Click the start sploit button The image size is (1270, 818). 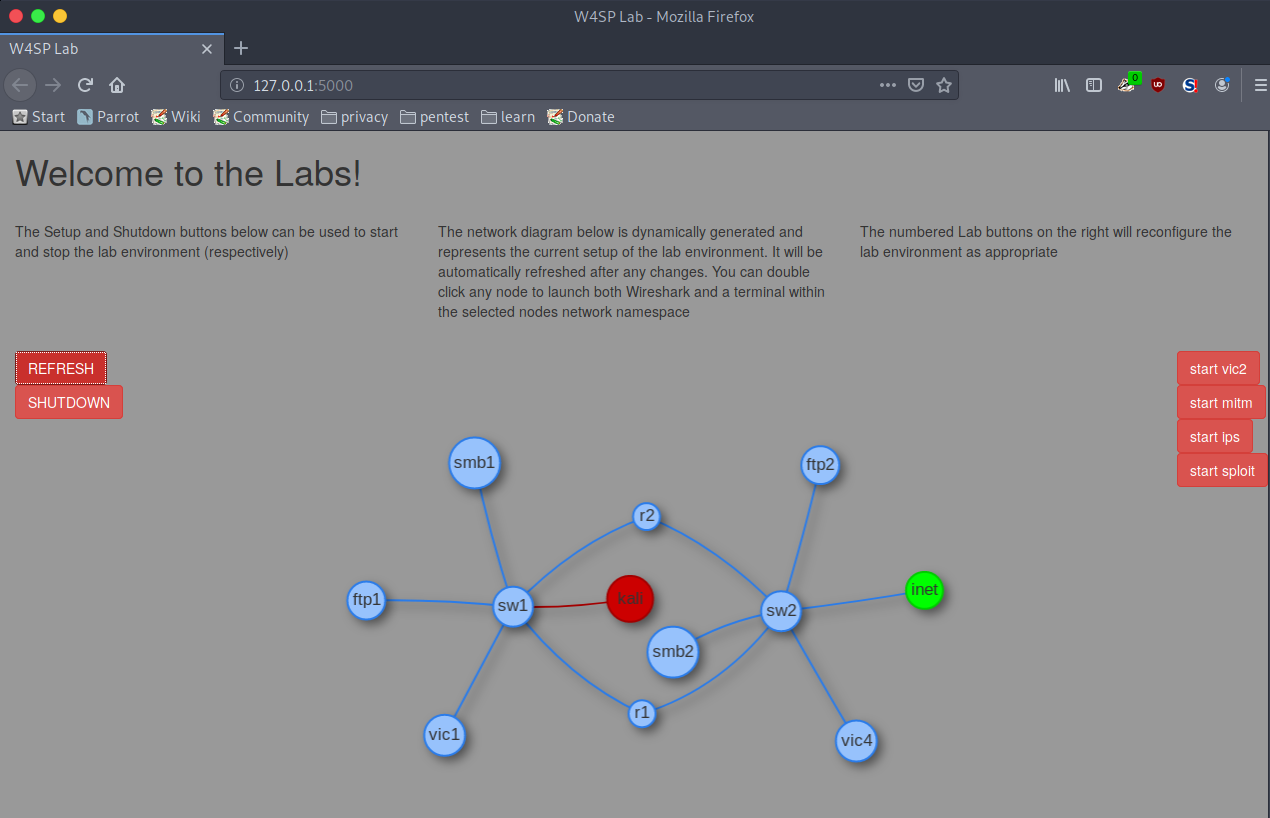[1222, 470]
